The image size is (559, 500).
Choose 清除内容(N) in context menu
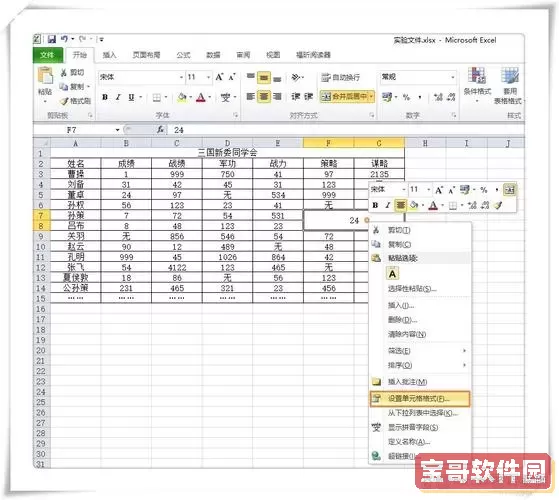420,334
